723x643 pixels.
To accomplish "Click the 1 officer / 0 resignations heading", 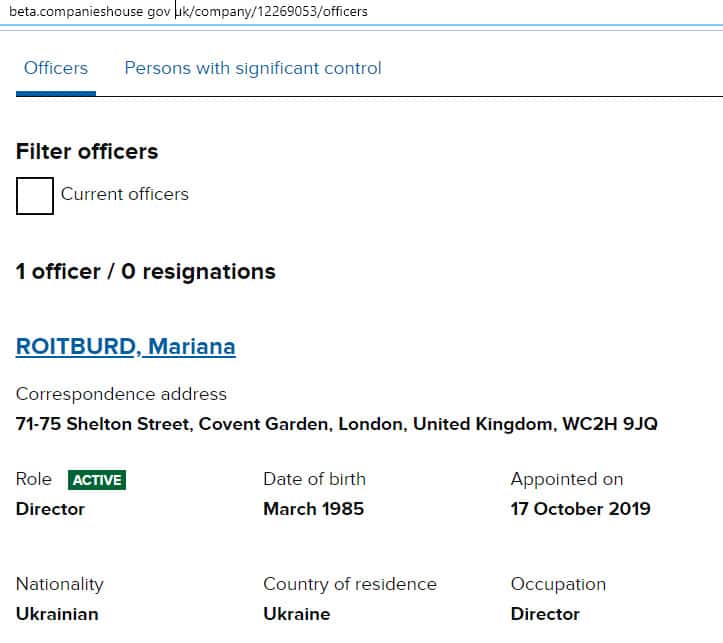I will pyautogui.click(x=146, y=272).
